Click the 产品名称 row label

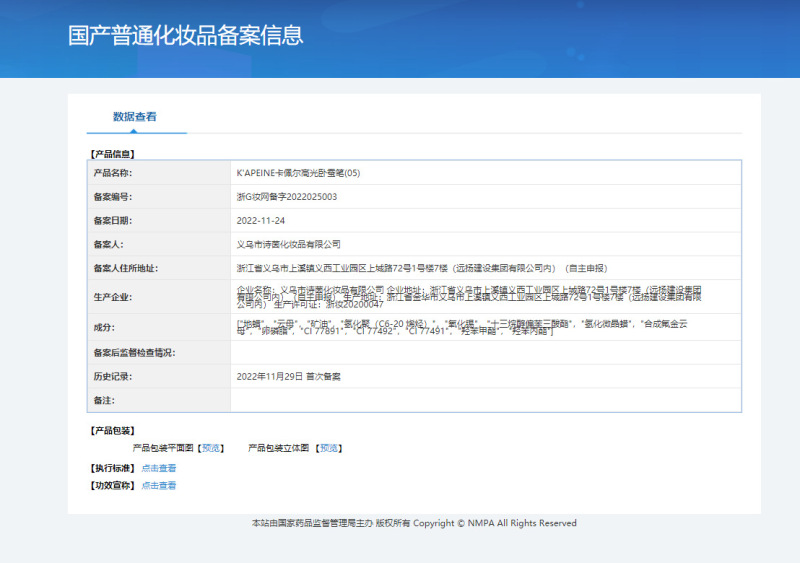pos(113,173)
